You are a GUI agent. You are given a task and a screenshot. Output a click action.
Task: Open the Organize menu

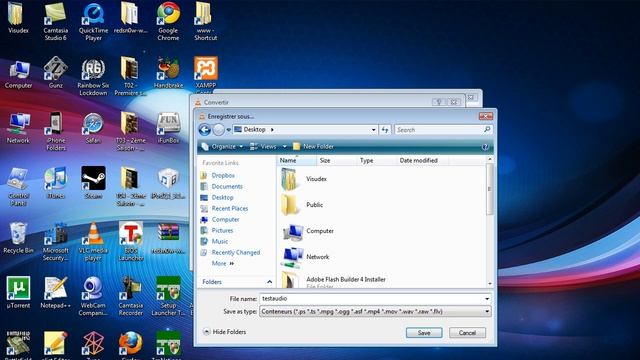tap(223, 147)
